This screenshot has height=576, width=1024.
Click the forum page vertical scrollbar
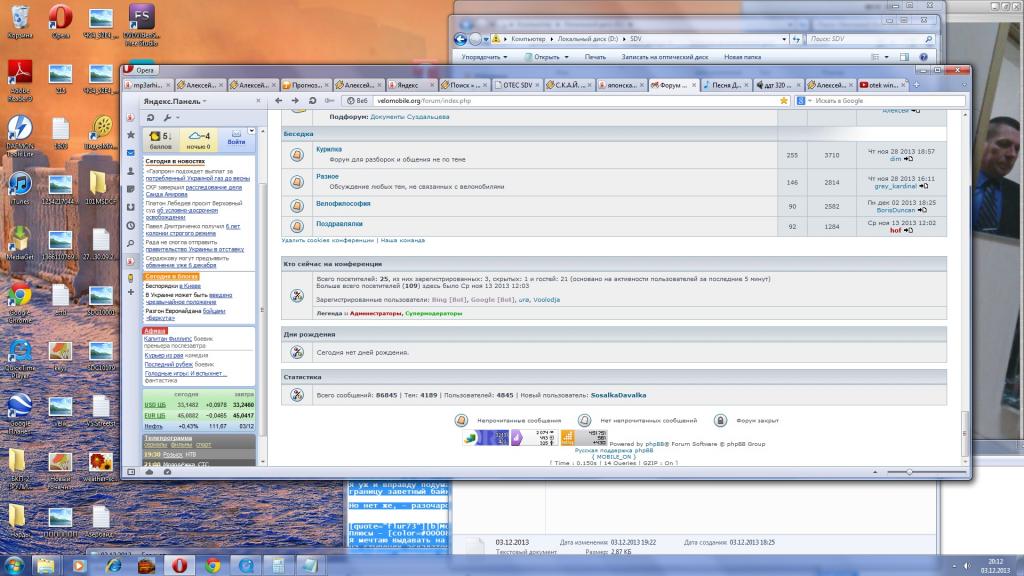point(965,287)
